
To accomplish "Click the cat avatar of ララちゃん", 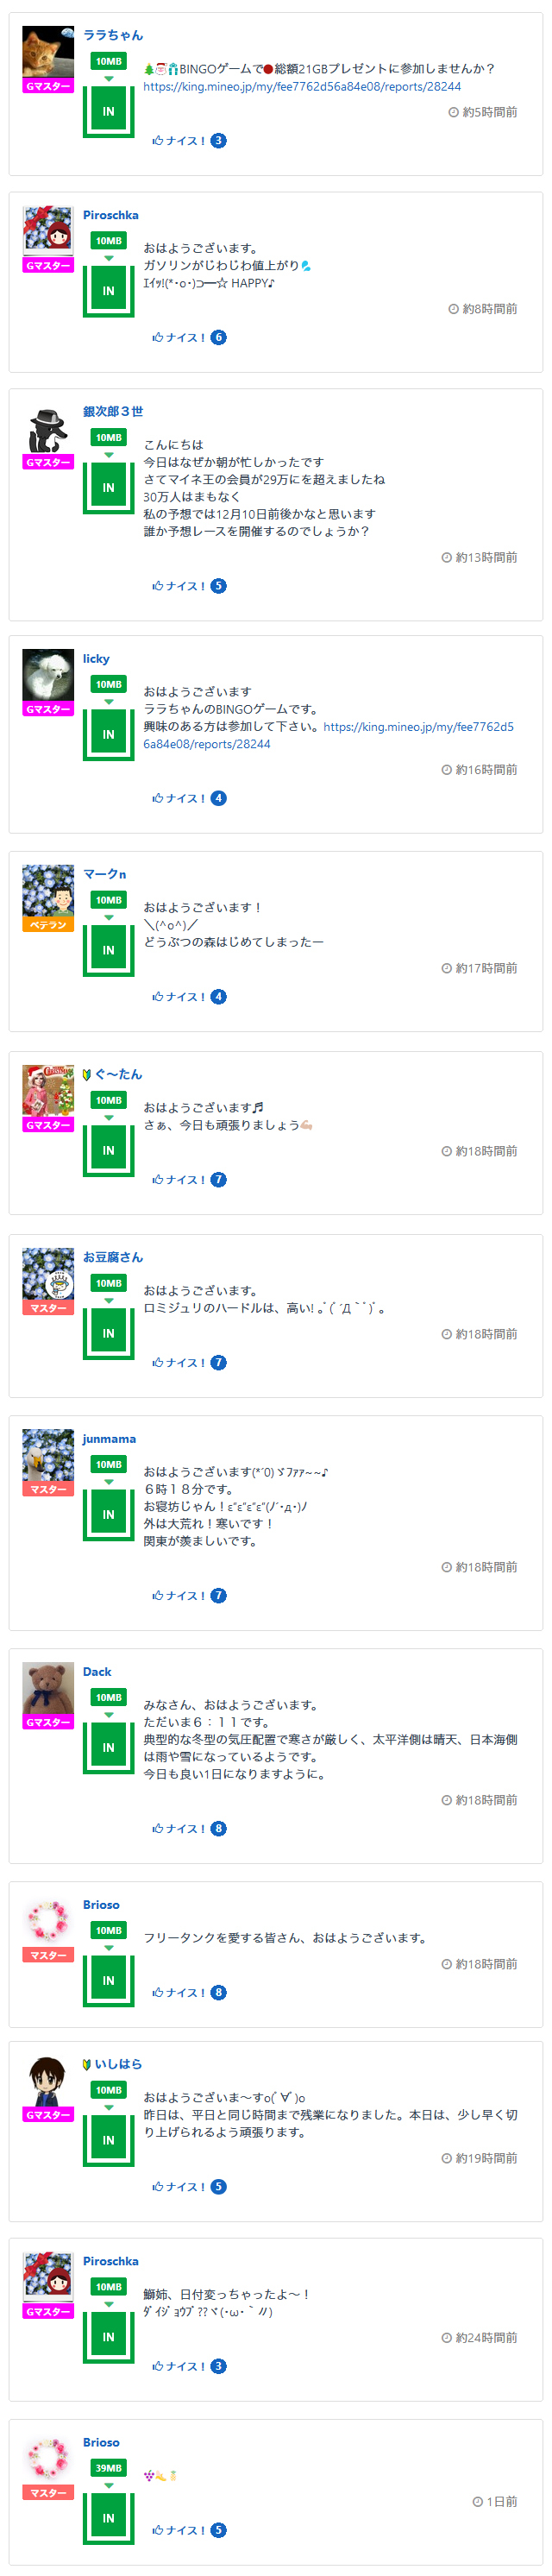I will (48, 52).
